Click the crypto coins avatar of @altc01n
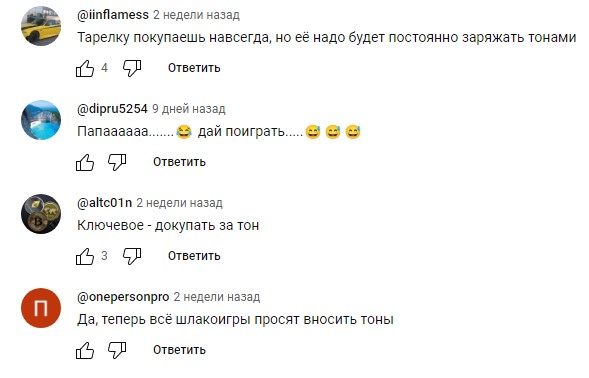This screenshot has width=589, height=378. pyautogui.click(x=41, y=214)
